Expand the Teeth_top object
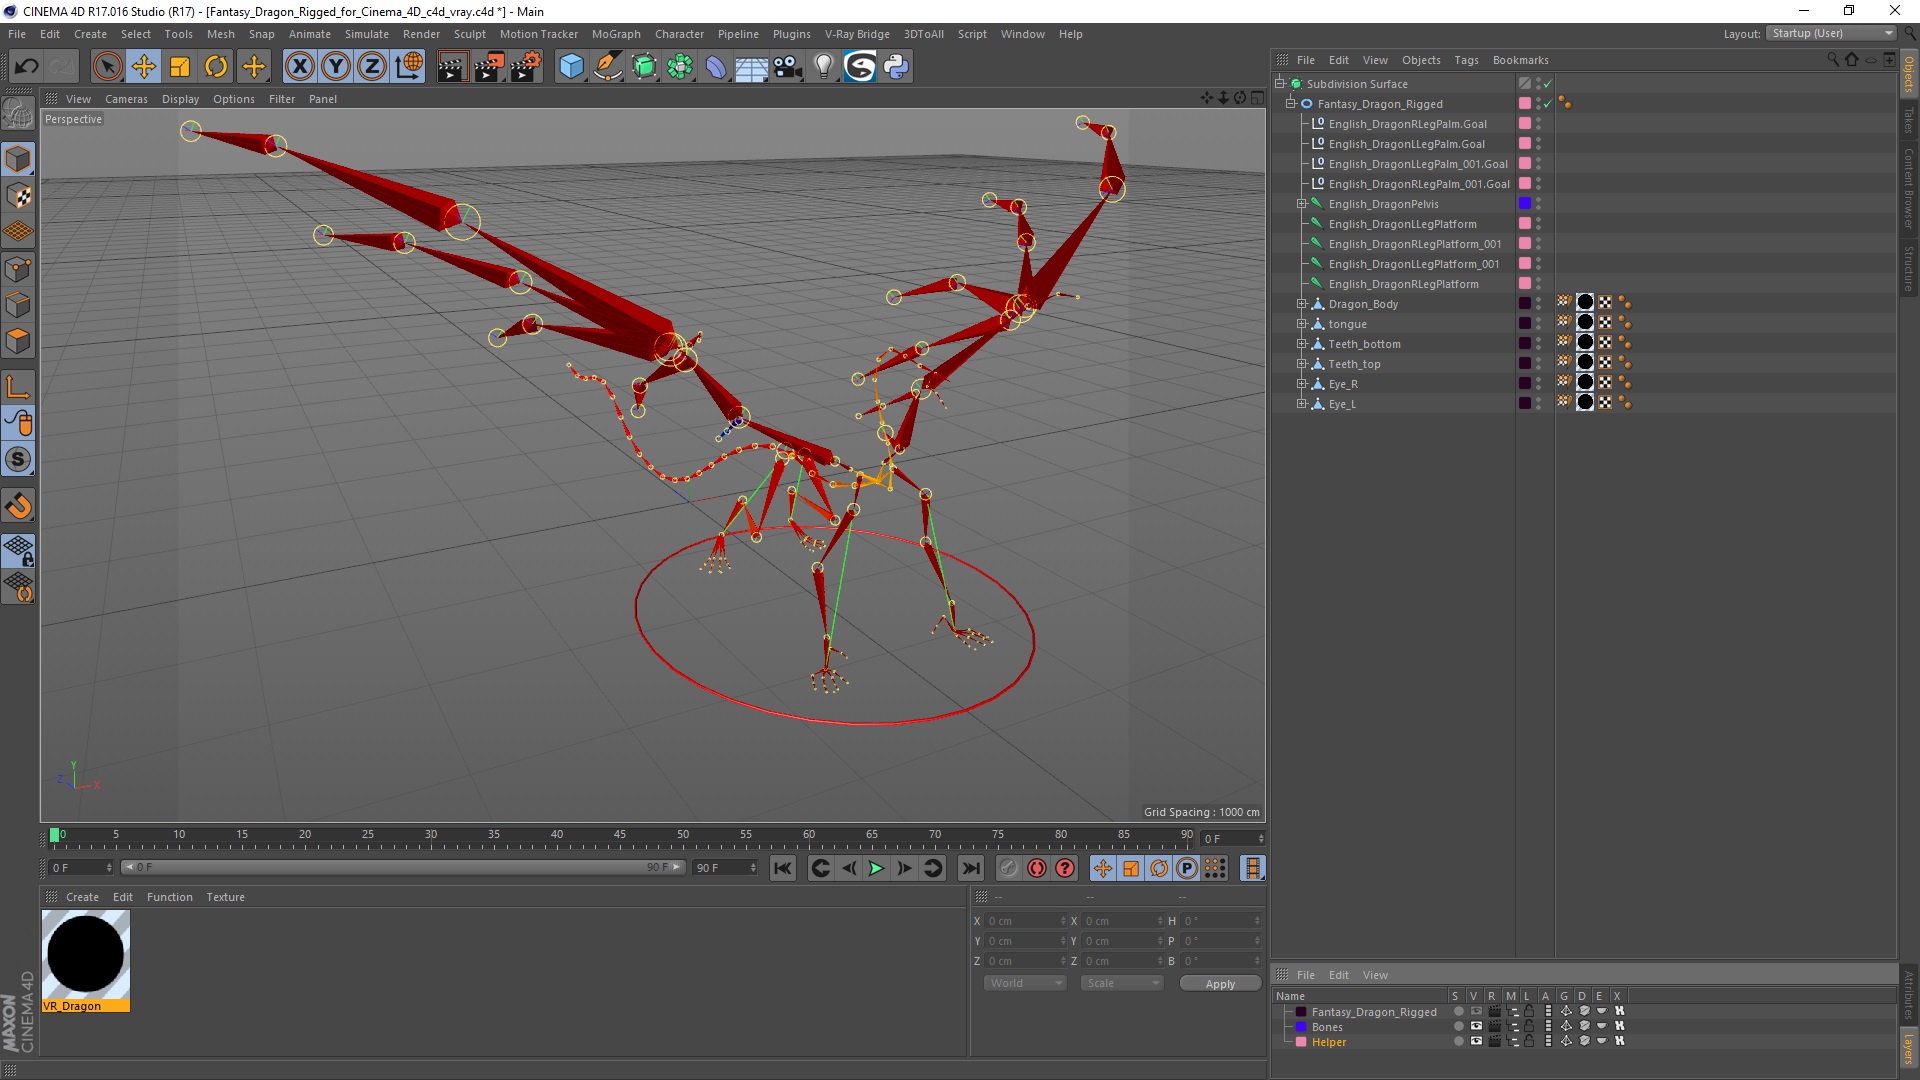 click(x=1302, y=364)
